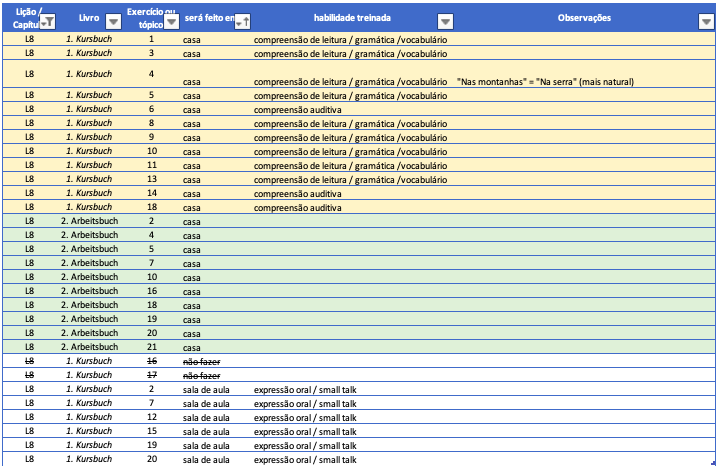Expand the 'habilidade treinada' filter dropdown
The image size is (718, 467).
click(445, 21)
